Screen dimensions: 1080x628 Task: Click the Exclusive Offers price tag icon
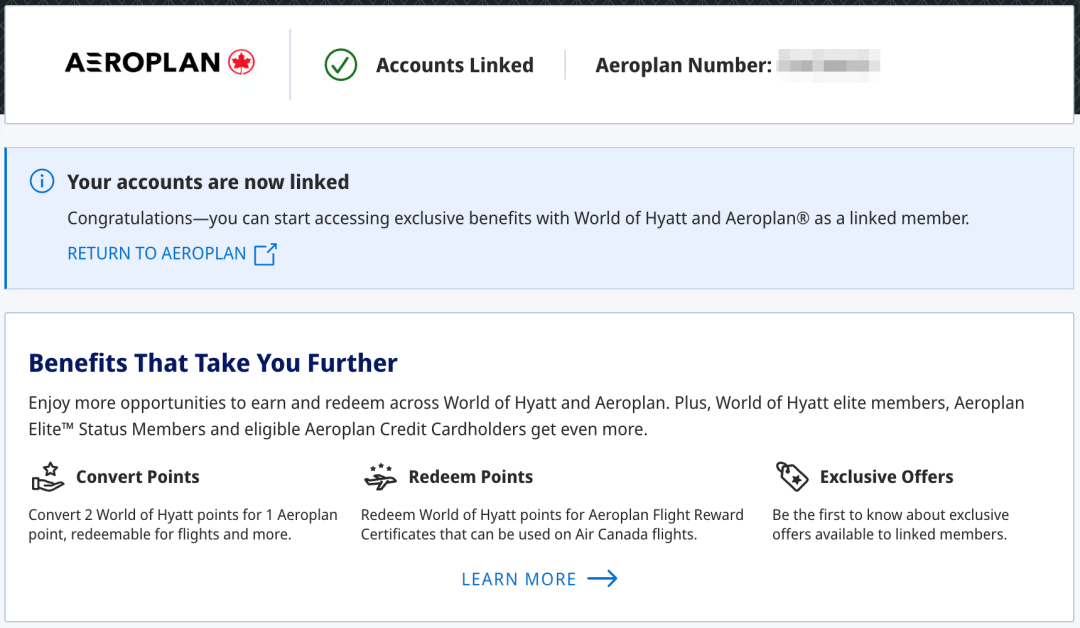point(792,477)
